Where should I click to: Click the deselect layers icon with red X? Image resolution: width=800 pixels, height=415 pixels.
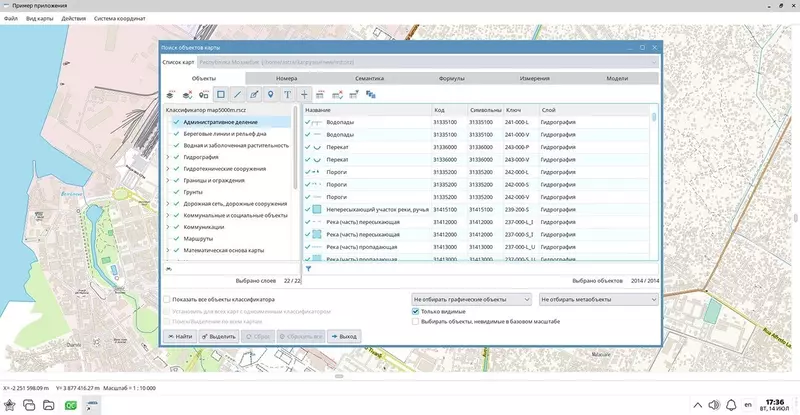pos(187,94)
